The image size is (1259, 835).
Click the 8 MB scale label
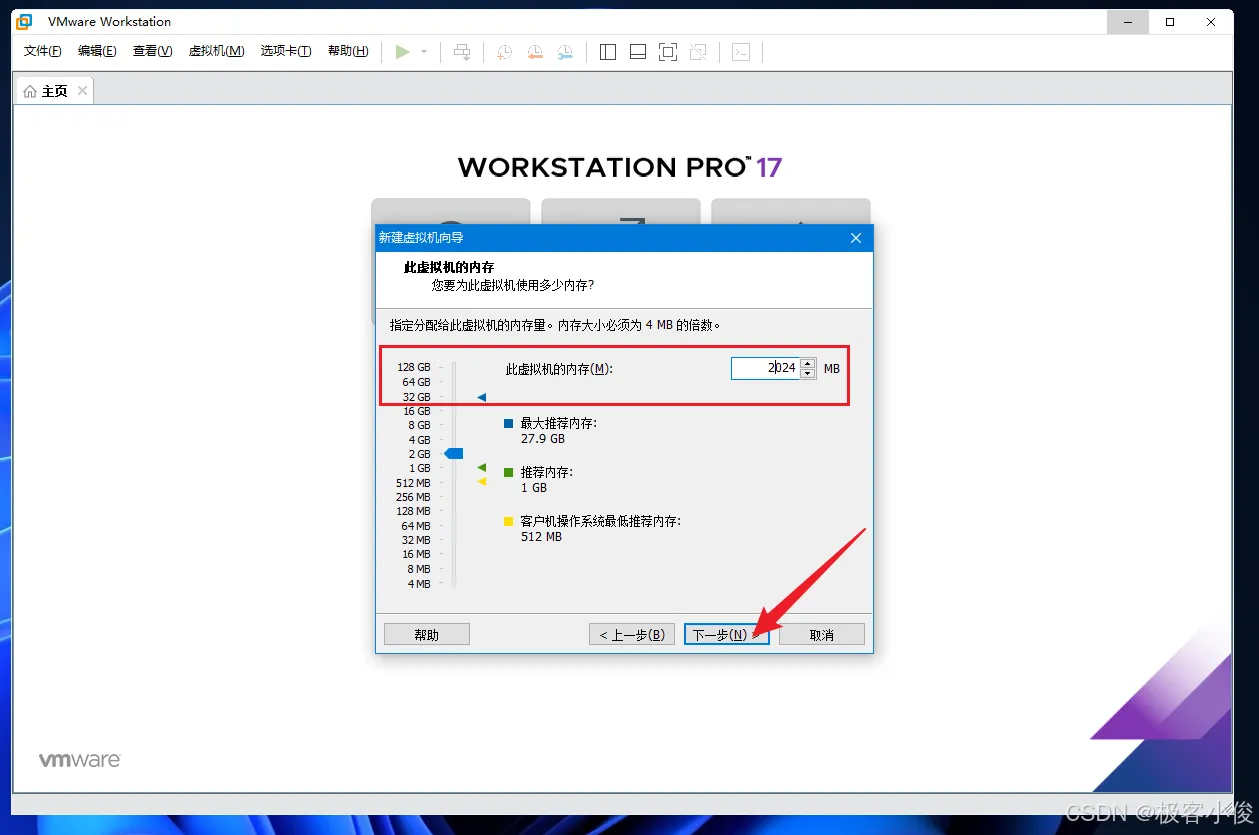419,569
